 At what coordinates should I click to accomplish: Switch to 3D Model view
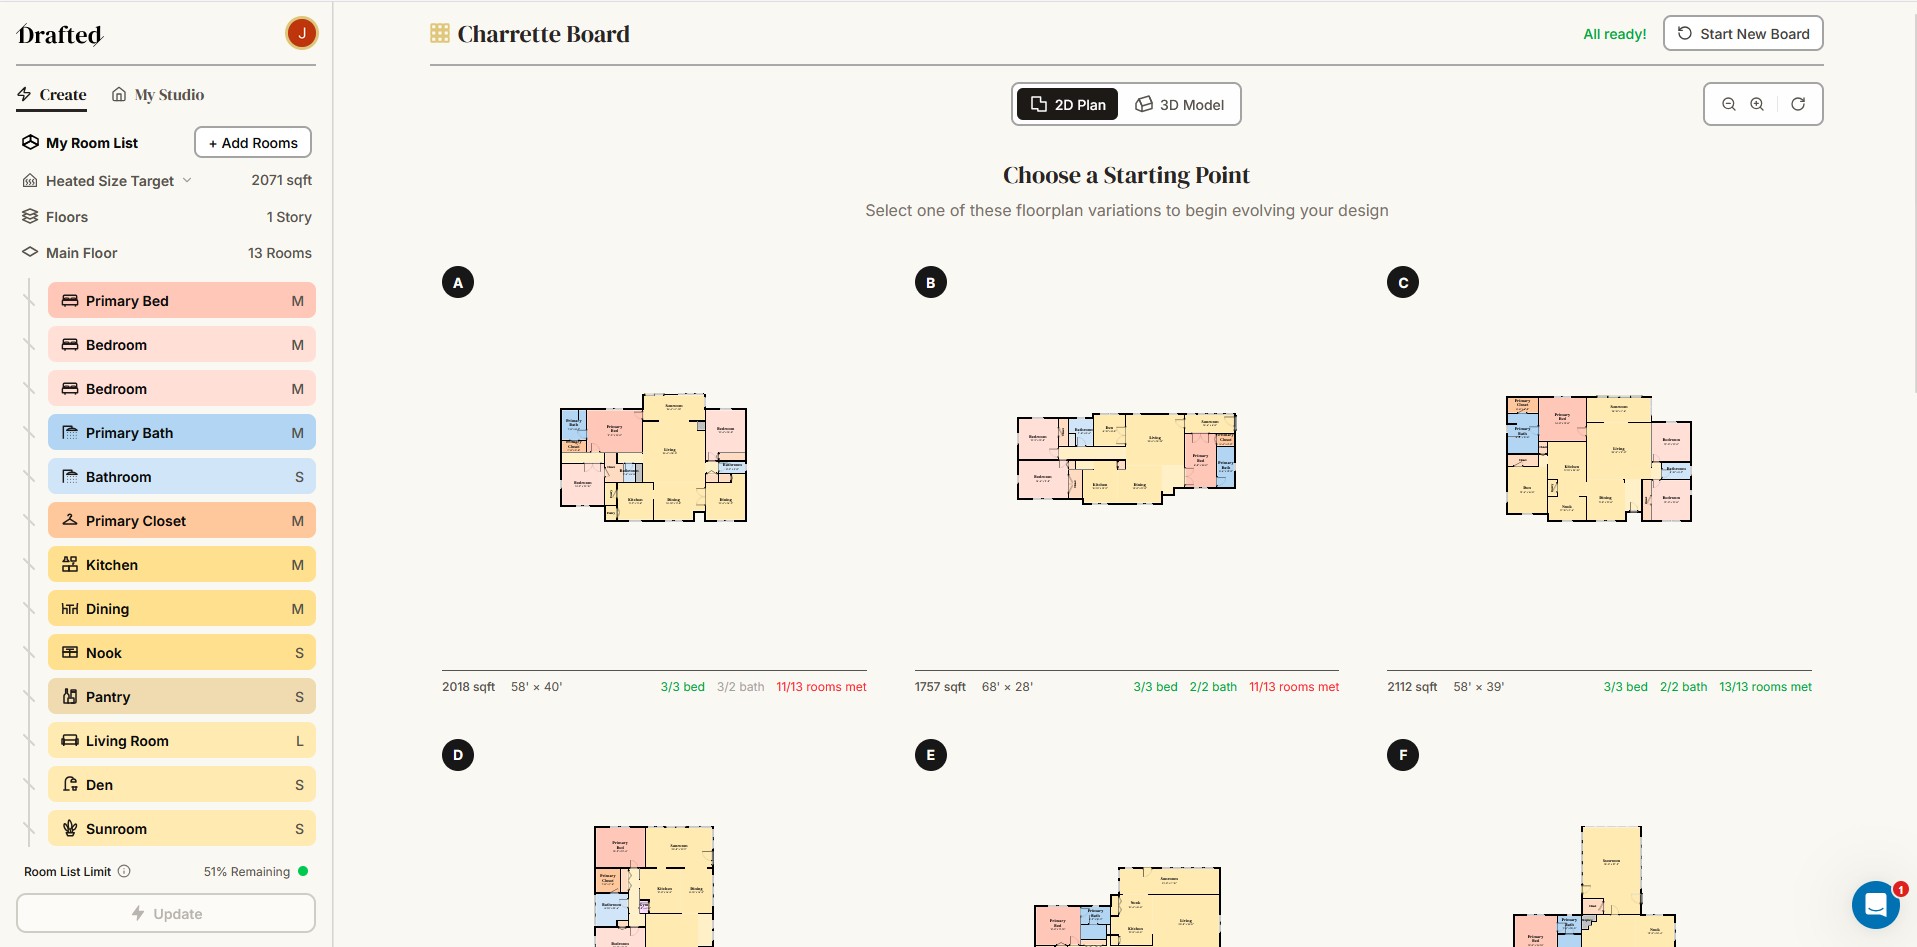coord(1180,104)
